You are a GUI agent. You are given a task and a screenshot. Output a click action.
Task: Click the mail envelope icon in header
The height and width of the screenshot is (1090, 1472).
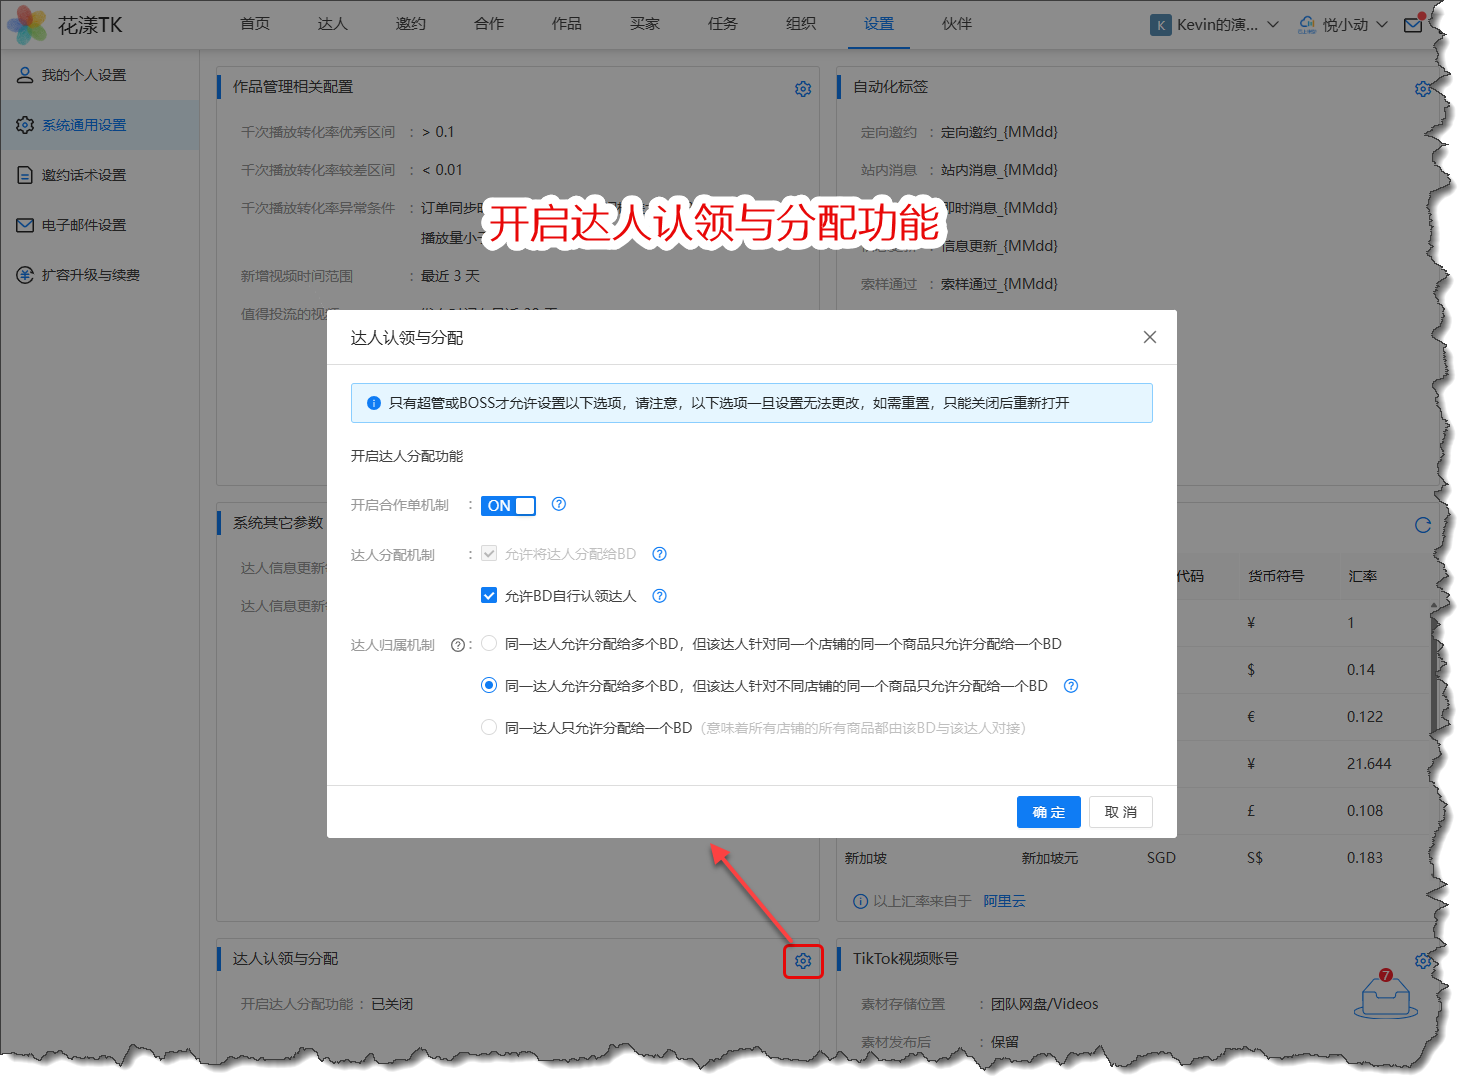[1412, 25]
